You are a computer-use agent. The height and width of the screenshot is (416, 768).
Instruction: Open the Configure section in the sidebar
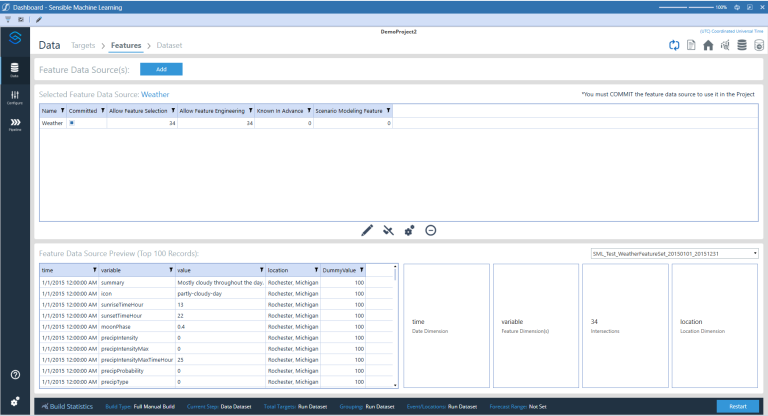pyautogui.click(x=15, y=97)
